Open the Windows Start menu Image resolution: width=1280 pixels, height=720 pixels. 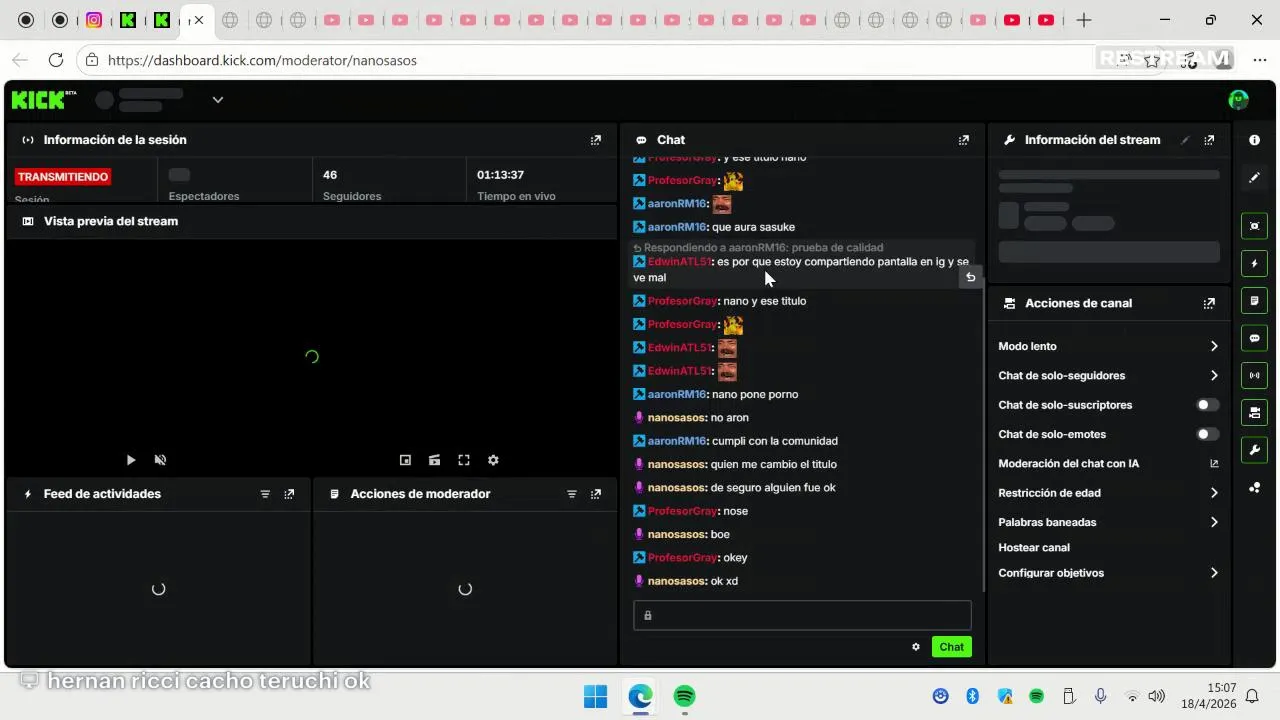(x=595, y=696)
